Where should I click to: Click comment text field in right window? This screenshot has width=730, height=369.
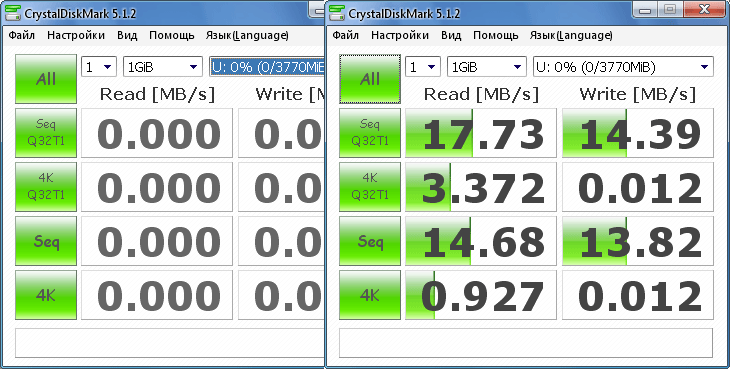[x=526, y=343]
